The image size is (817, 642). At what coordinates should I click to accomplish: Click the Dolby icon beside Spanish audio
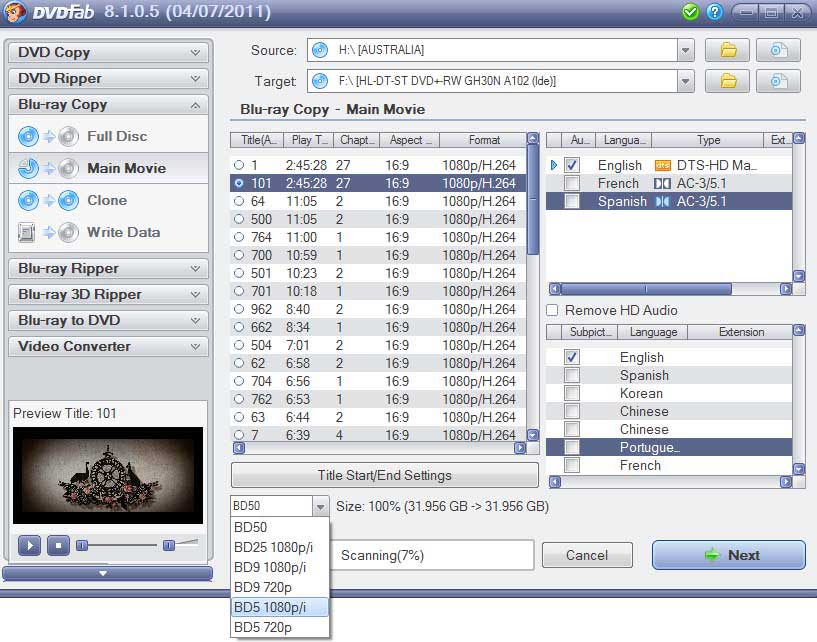[x=662, y=202]
